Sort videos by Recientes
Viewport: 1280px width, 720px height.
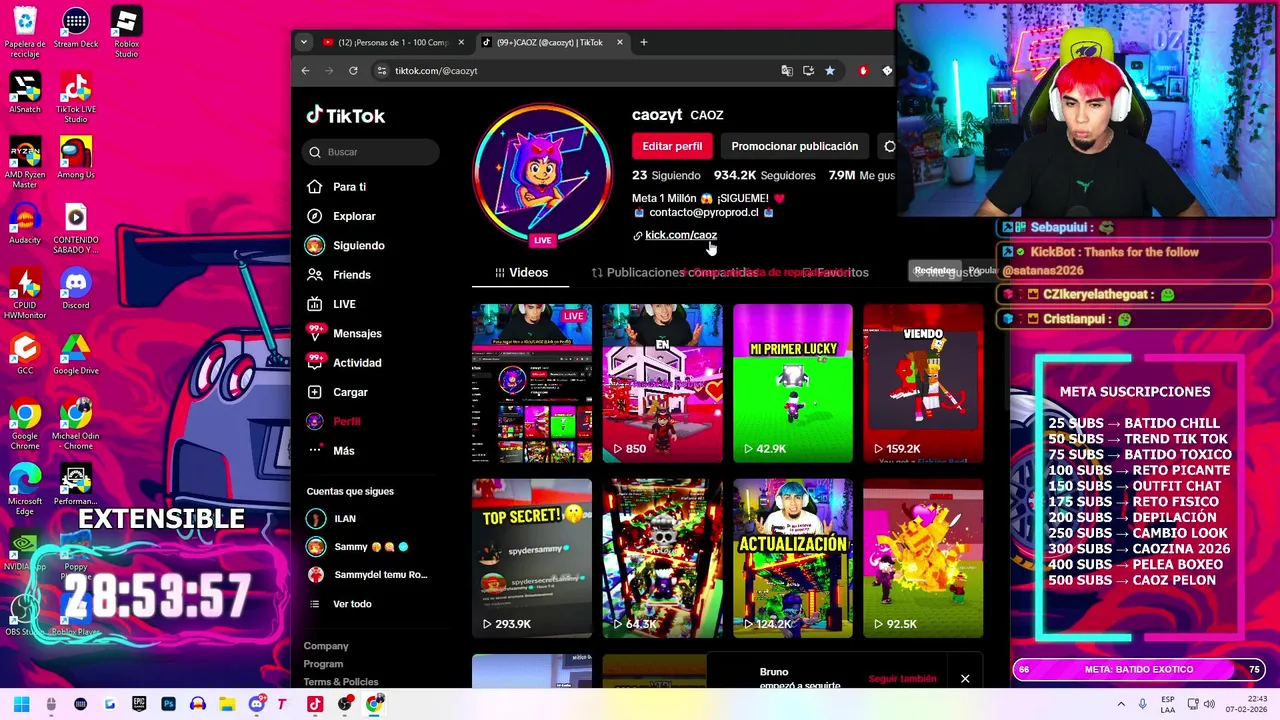(934, 270)
